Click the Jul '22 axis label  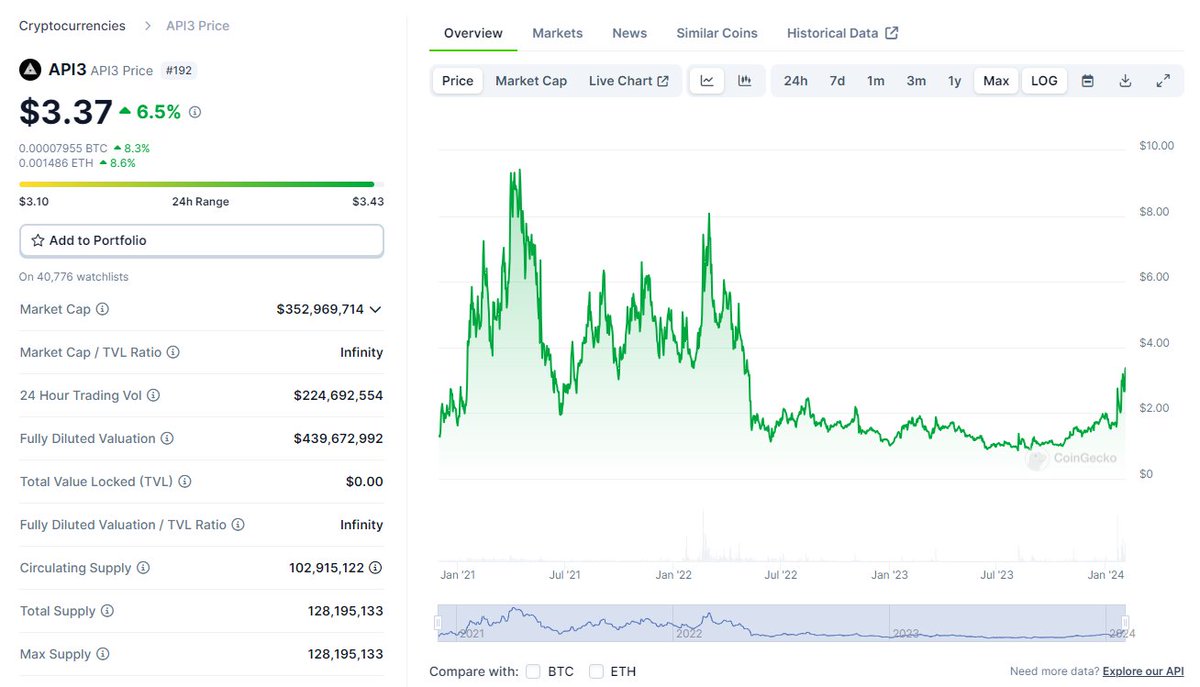(781, 576)
